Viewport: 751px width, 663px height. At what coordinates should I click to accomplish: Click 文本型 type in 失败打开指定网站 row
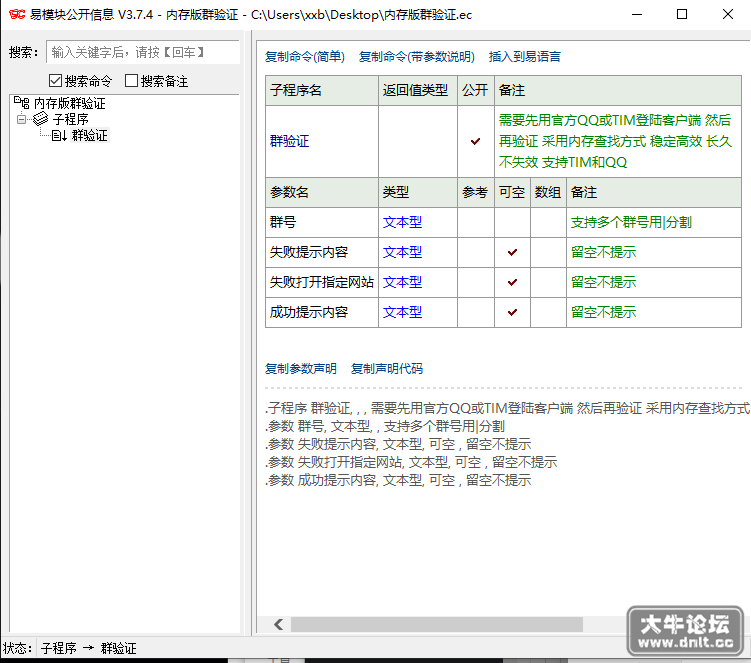click(x=402, y=282)
